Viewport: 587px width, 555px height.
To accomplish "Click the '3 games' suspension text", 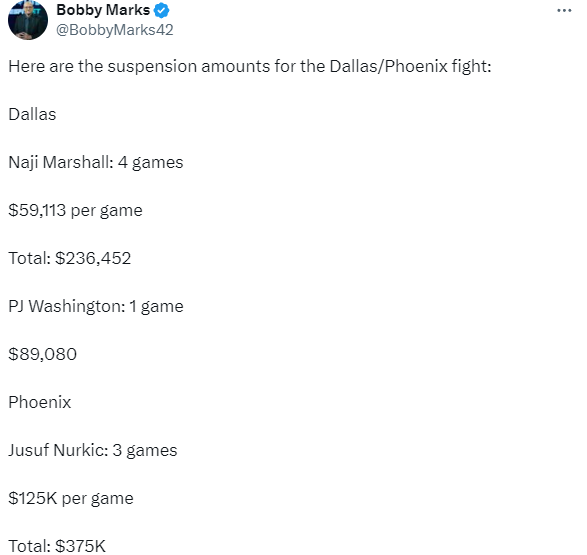I will click(x=145, y=450).
